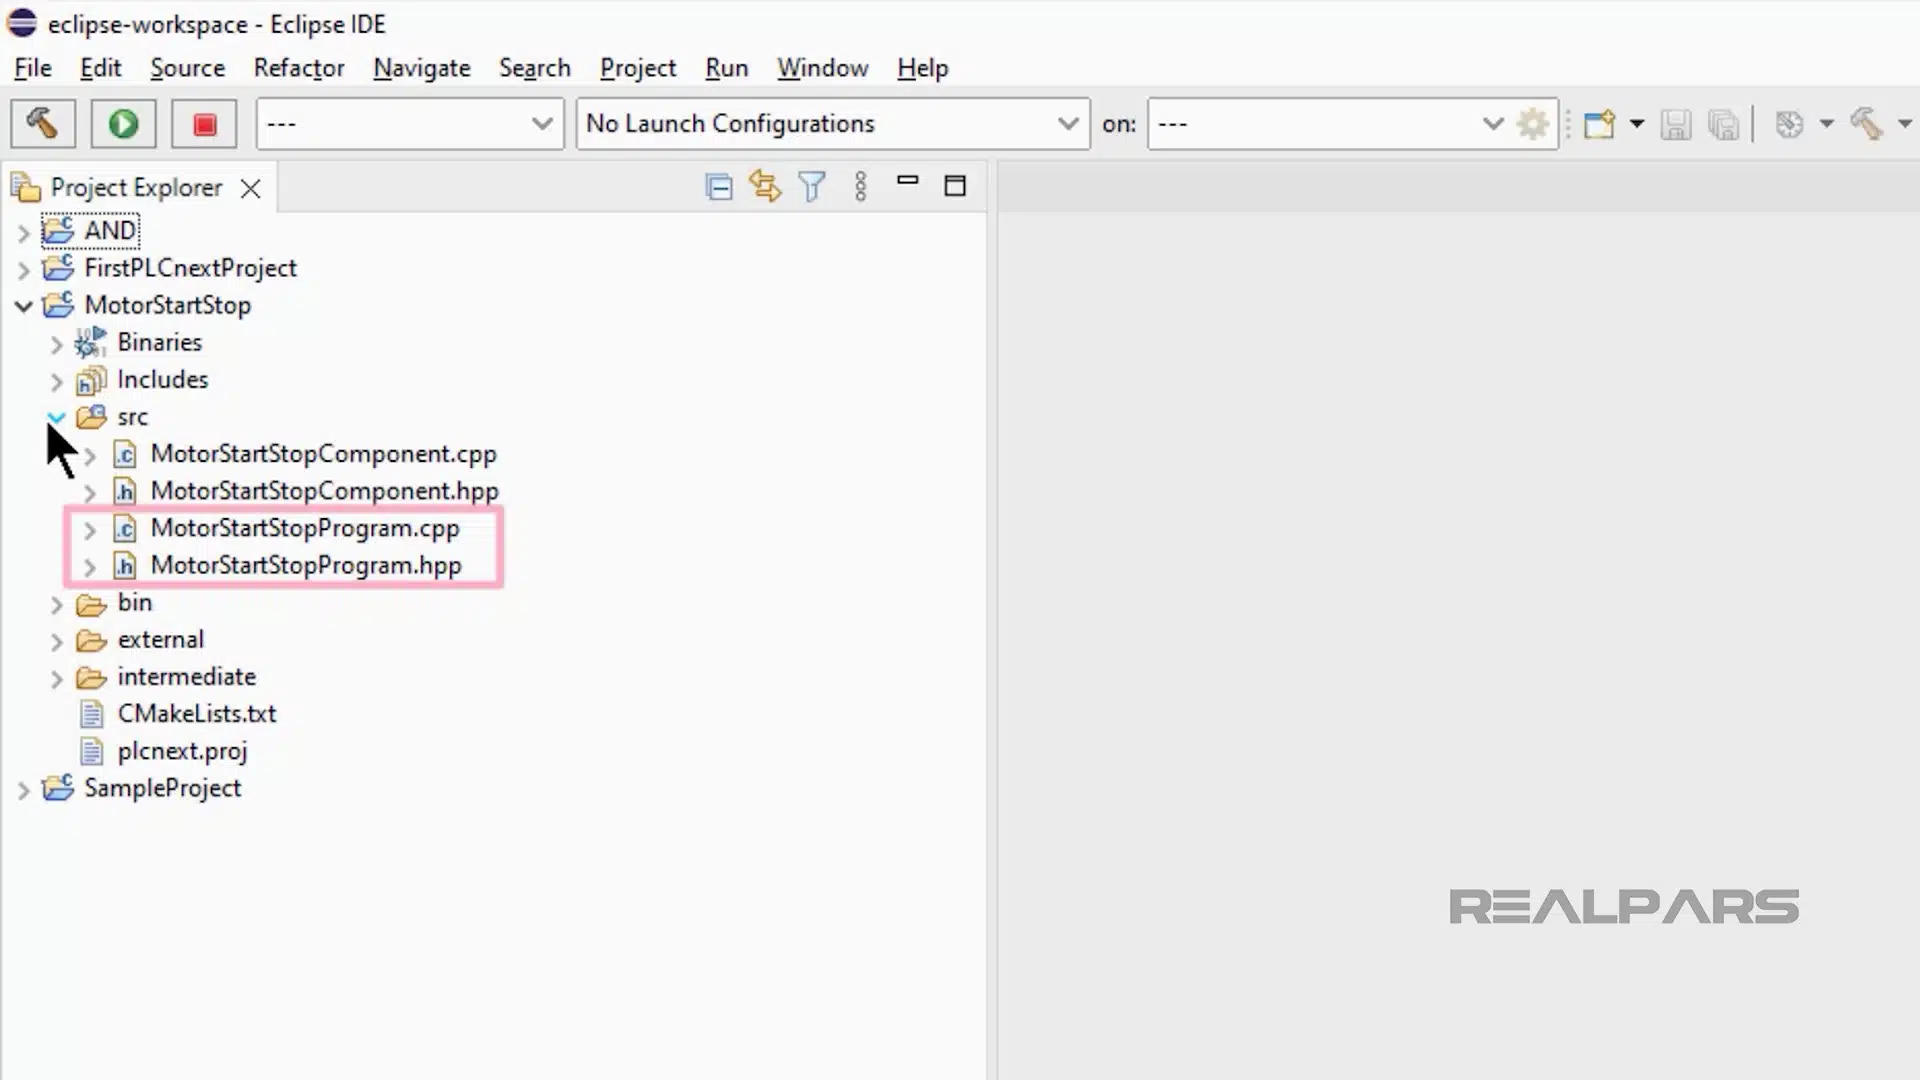Open the Run menu
1920x1080 pixels.
coord(726,68)
